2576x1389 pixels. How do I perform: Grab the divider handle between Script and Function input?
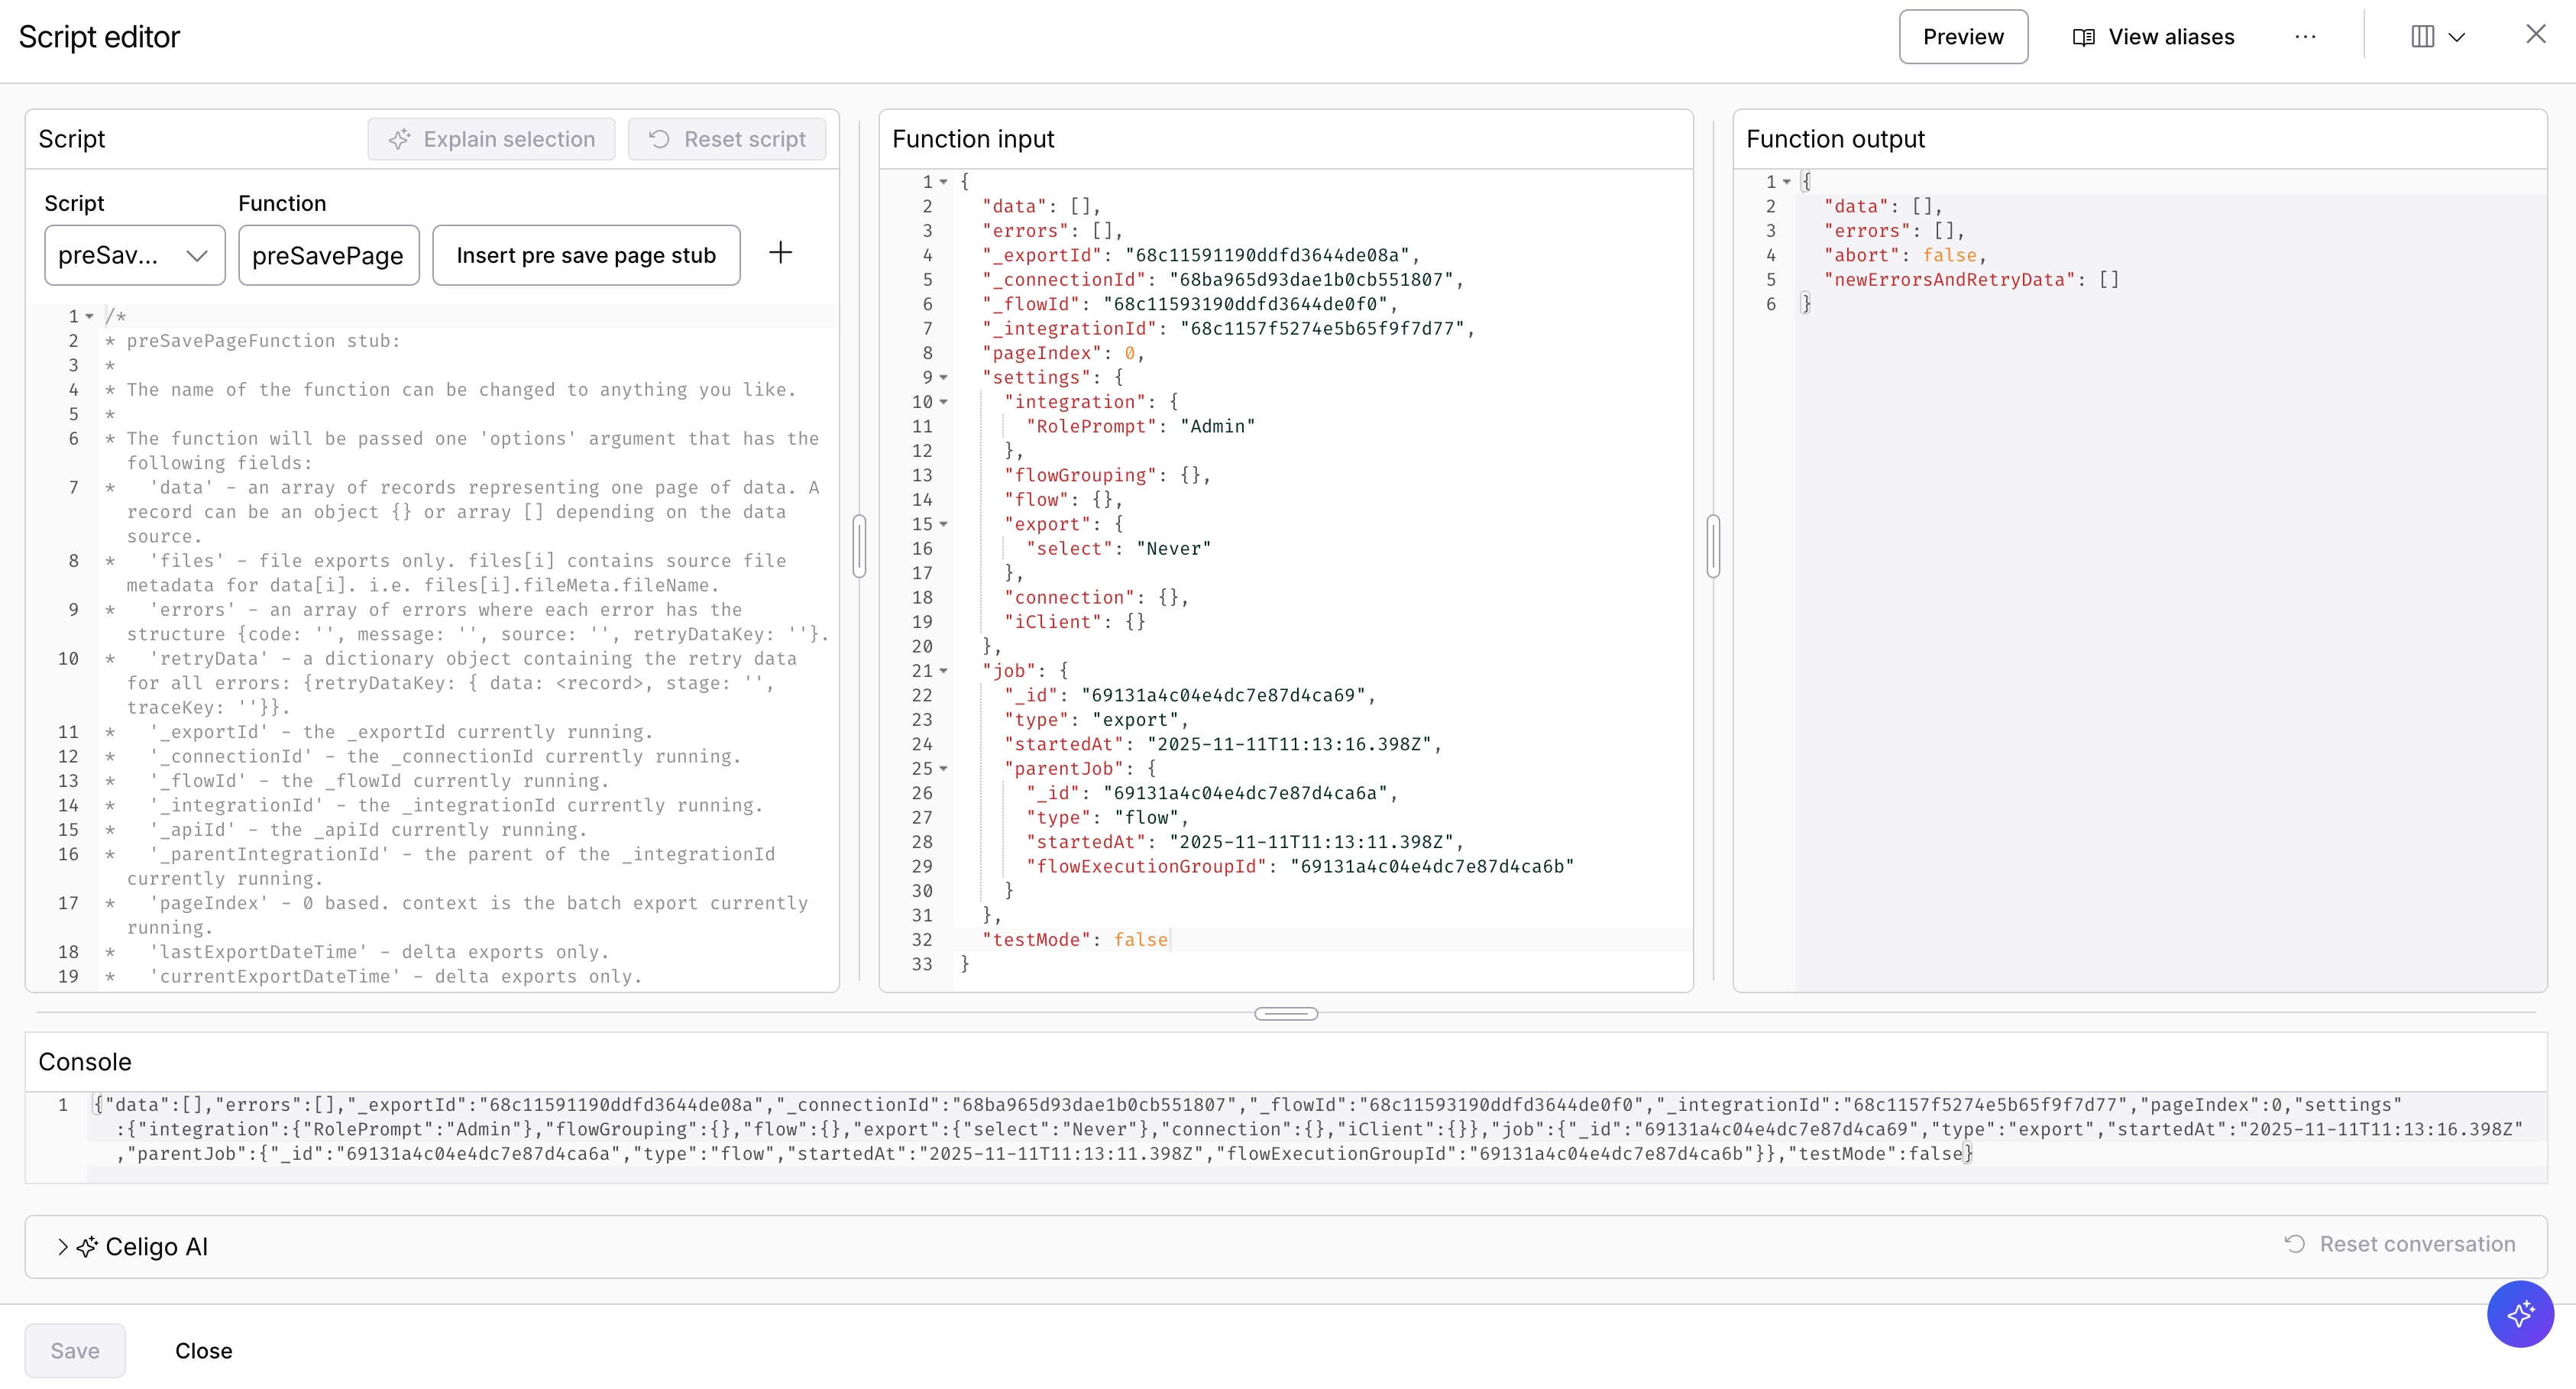pyautogui.click(x=859, y=546)
